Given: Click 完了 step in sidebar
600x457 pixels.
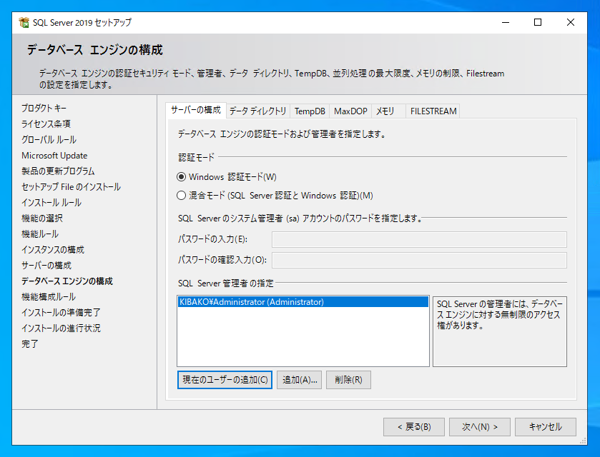Looking at the screenshot, I should click(30, 344).
